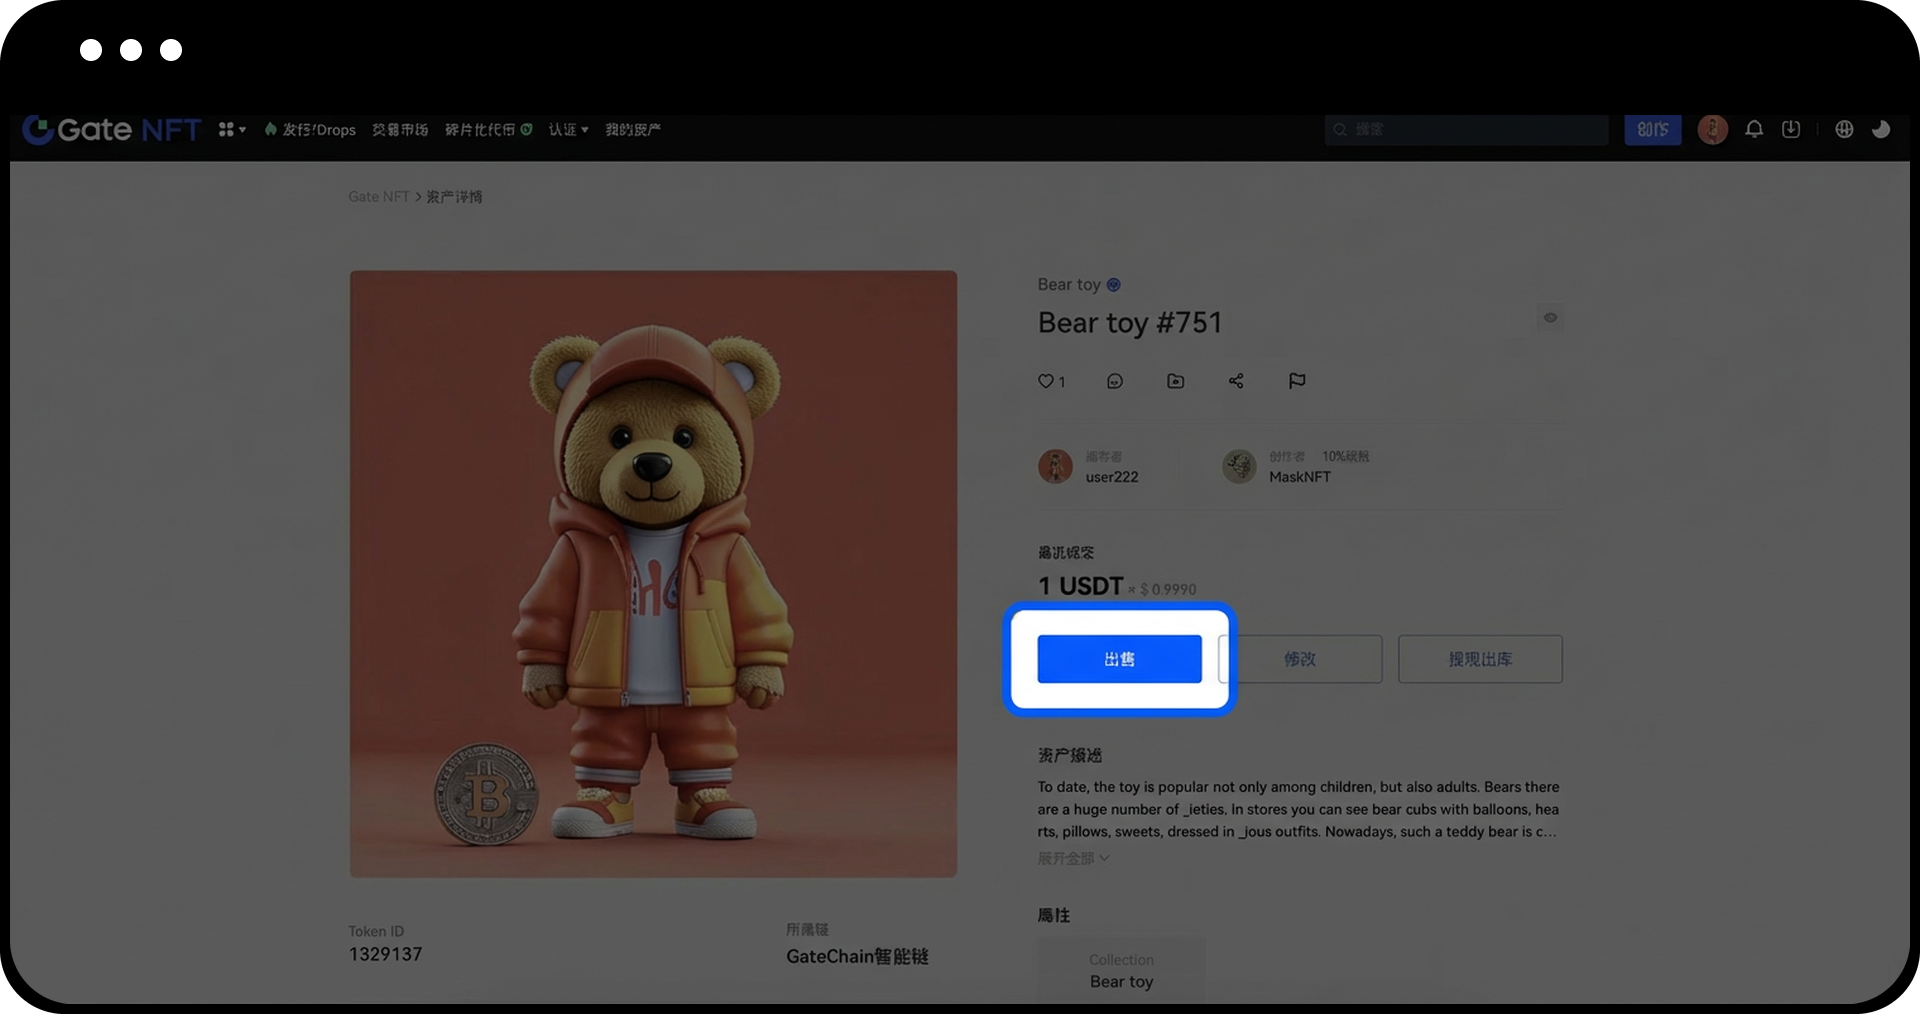Click the Gate NFT logo

112,129
